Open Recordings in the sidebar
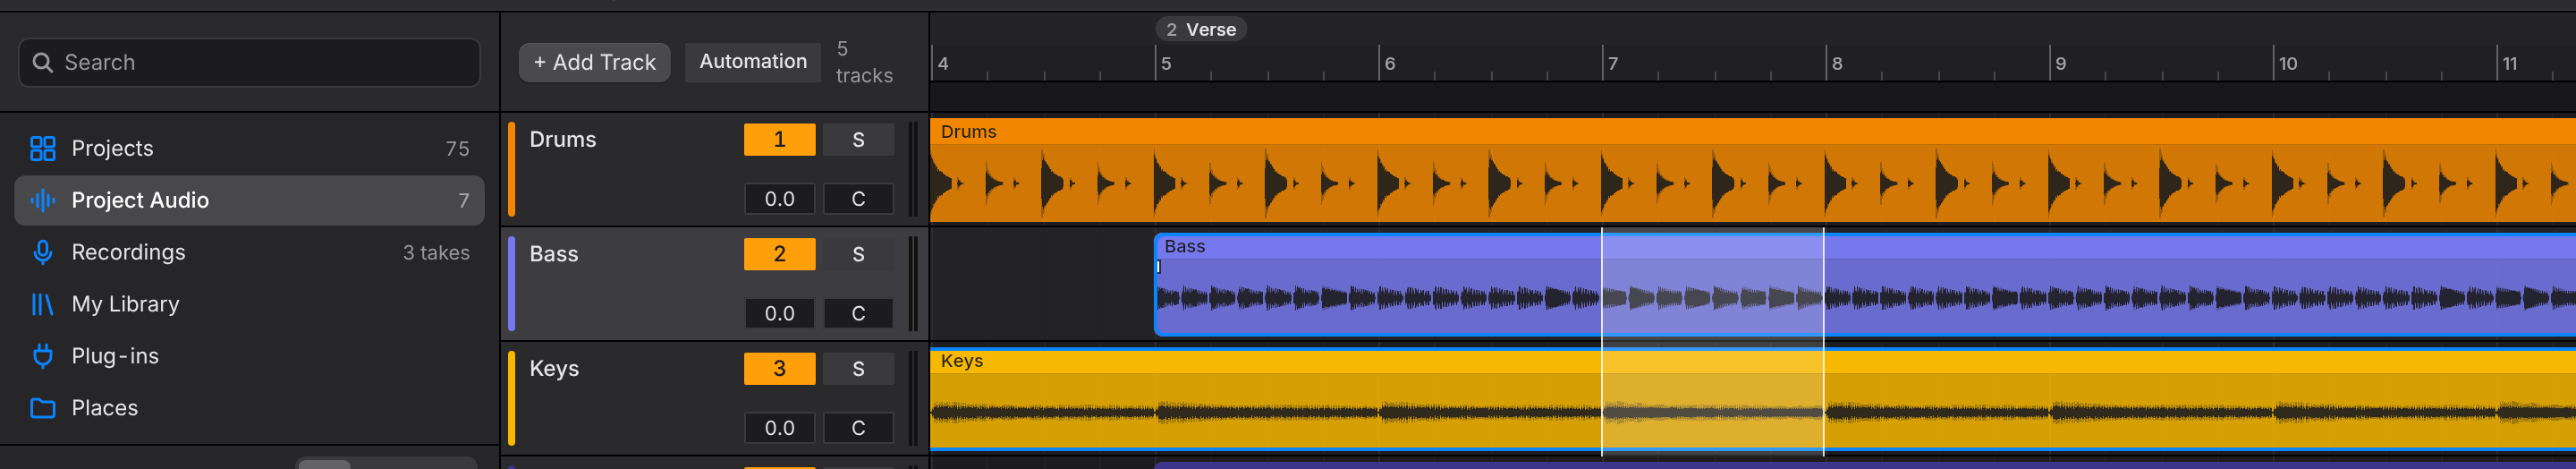The height and width of the screenshot is (469, 2576). (x=249, y=252)
